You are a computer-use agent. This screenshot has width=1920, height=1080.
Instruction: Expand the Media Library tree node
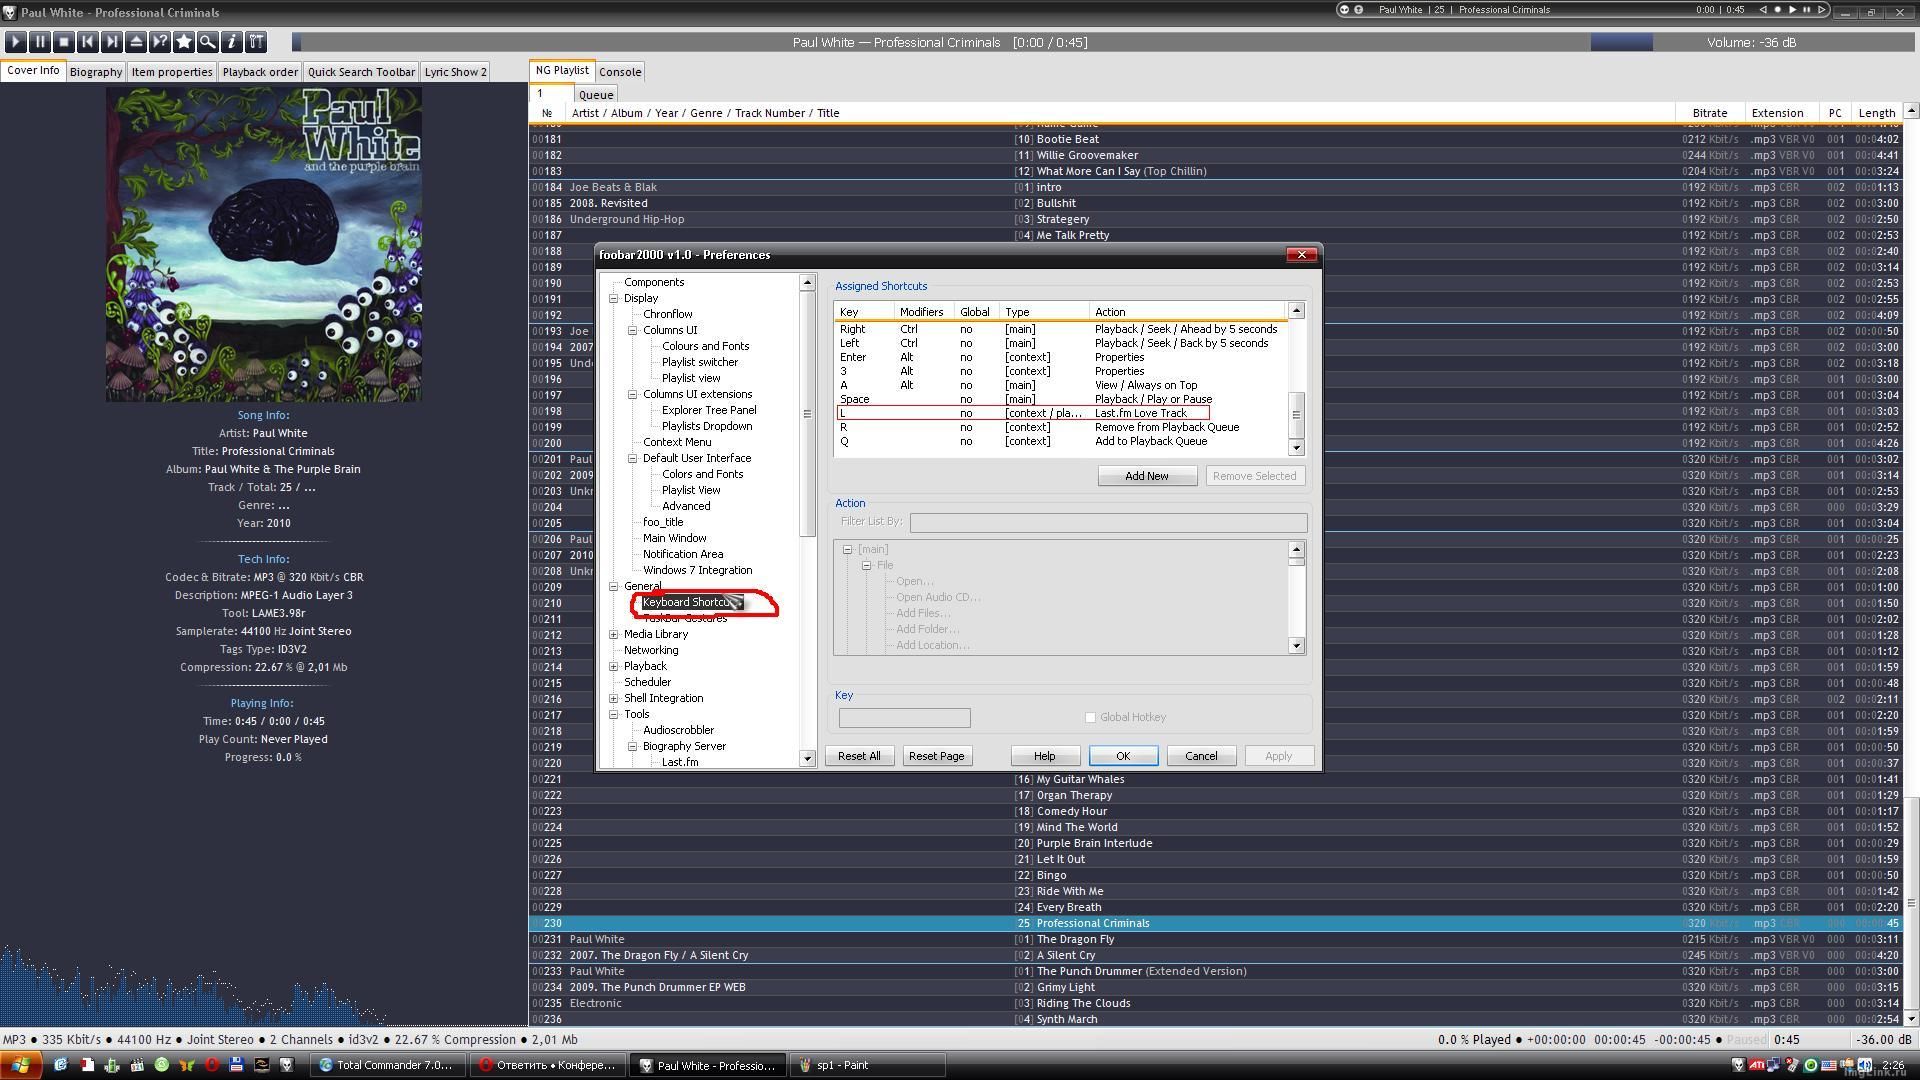pos(614,634)
